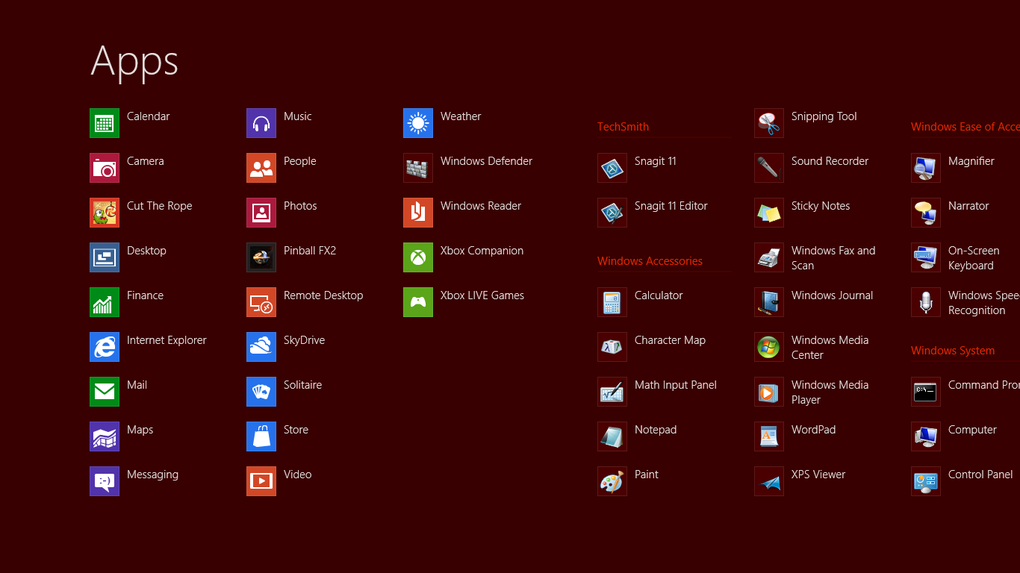Open the Windows Journal icon
Screen dimensions: 1020x573
click(769, 302)
